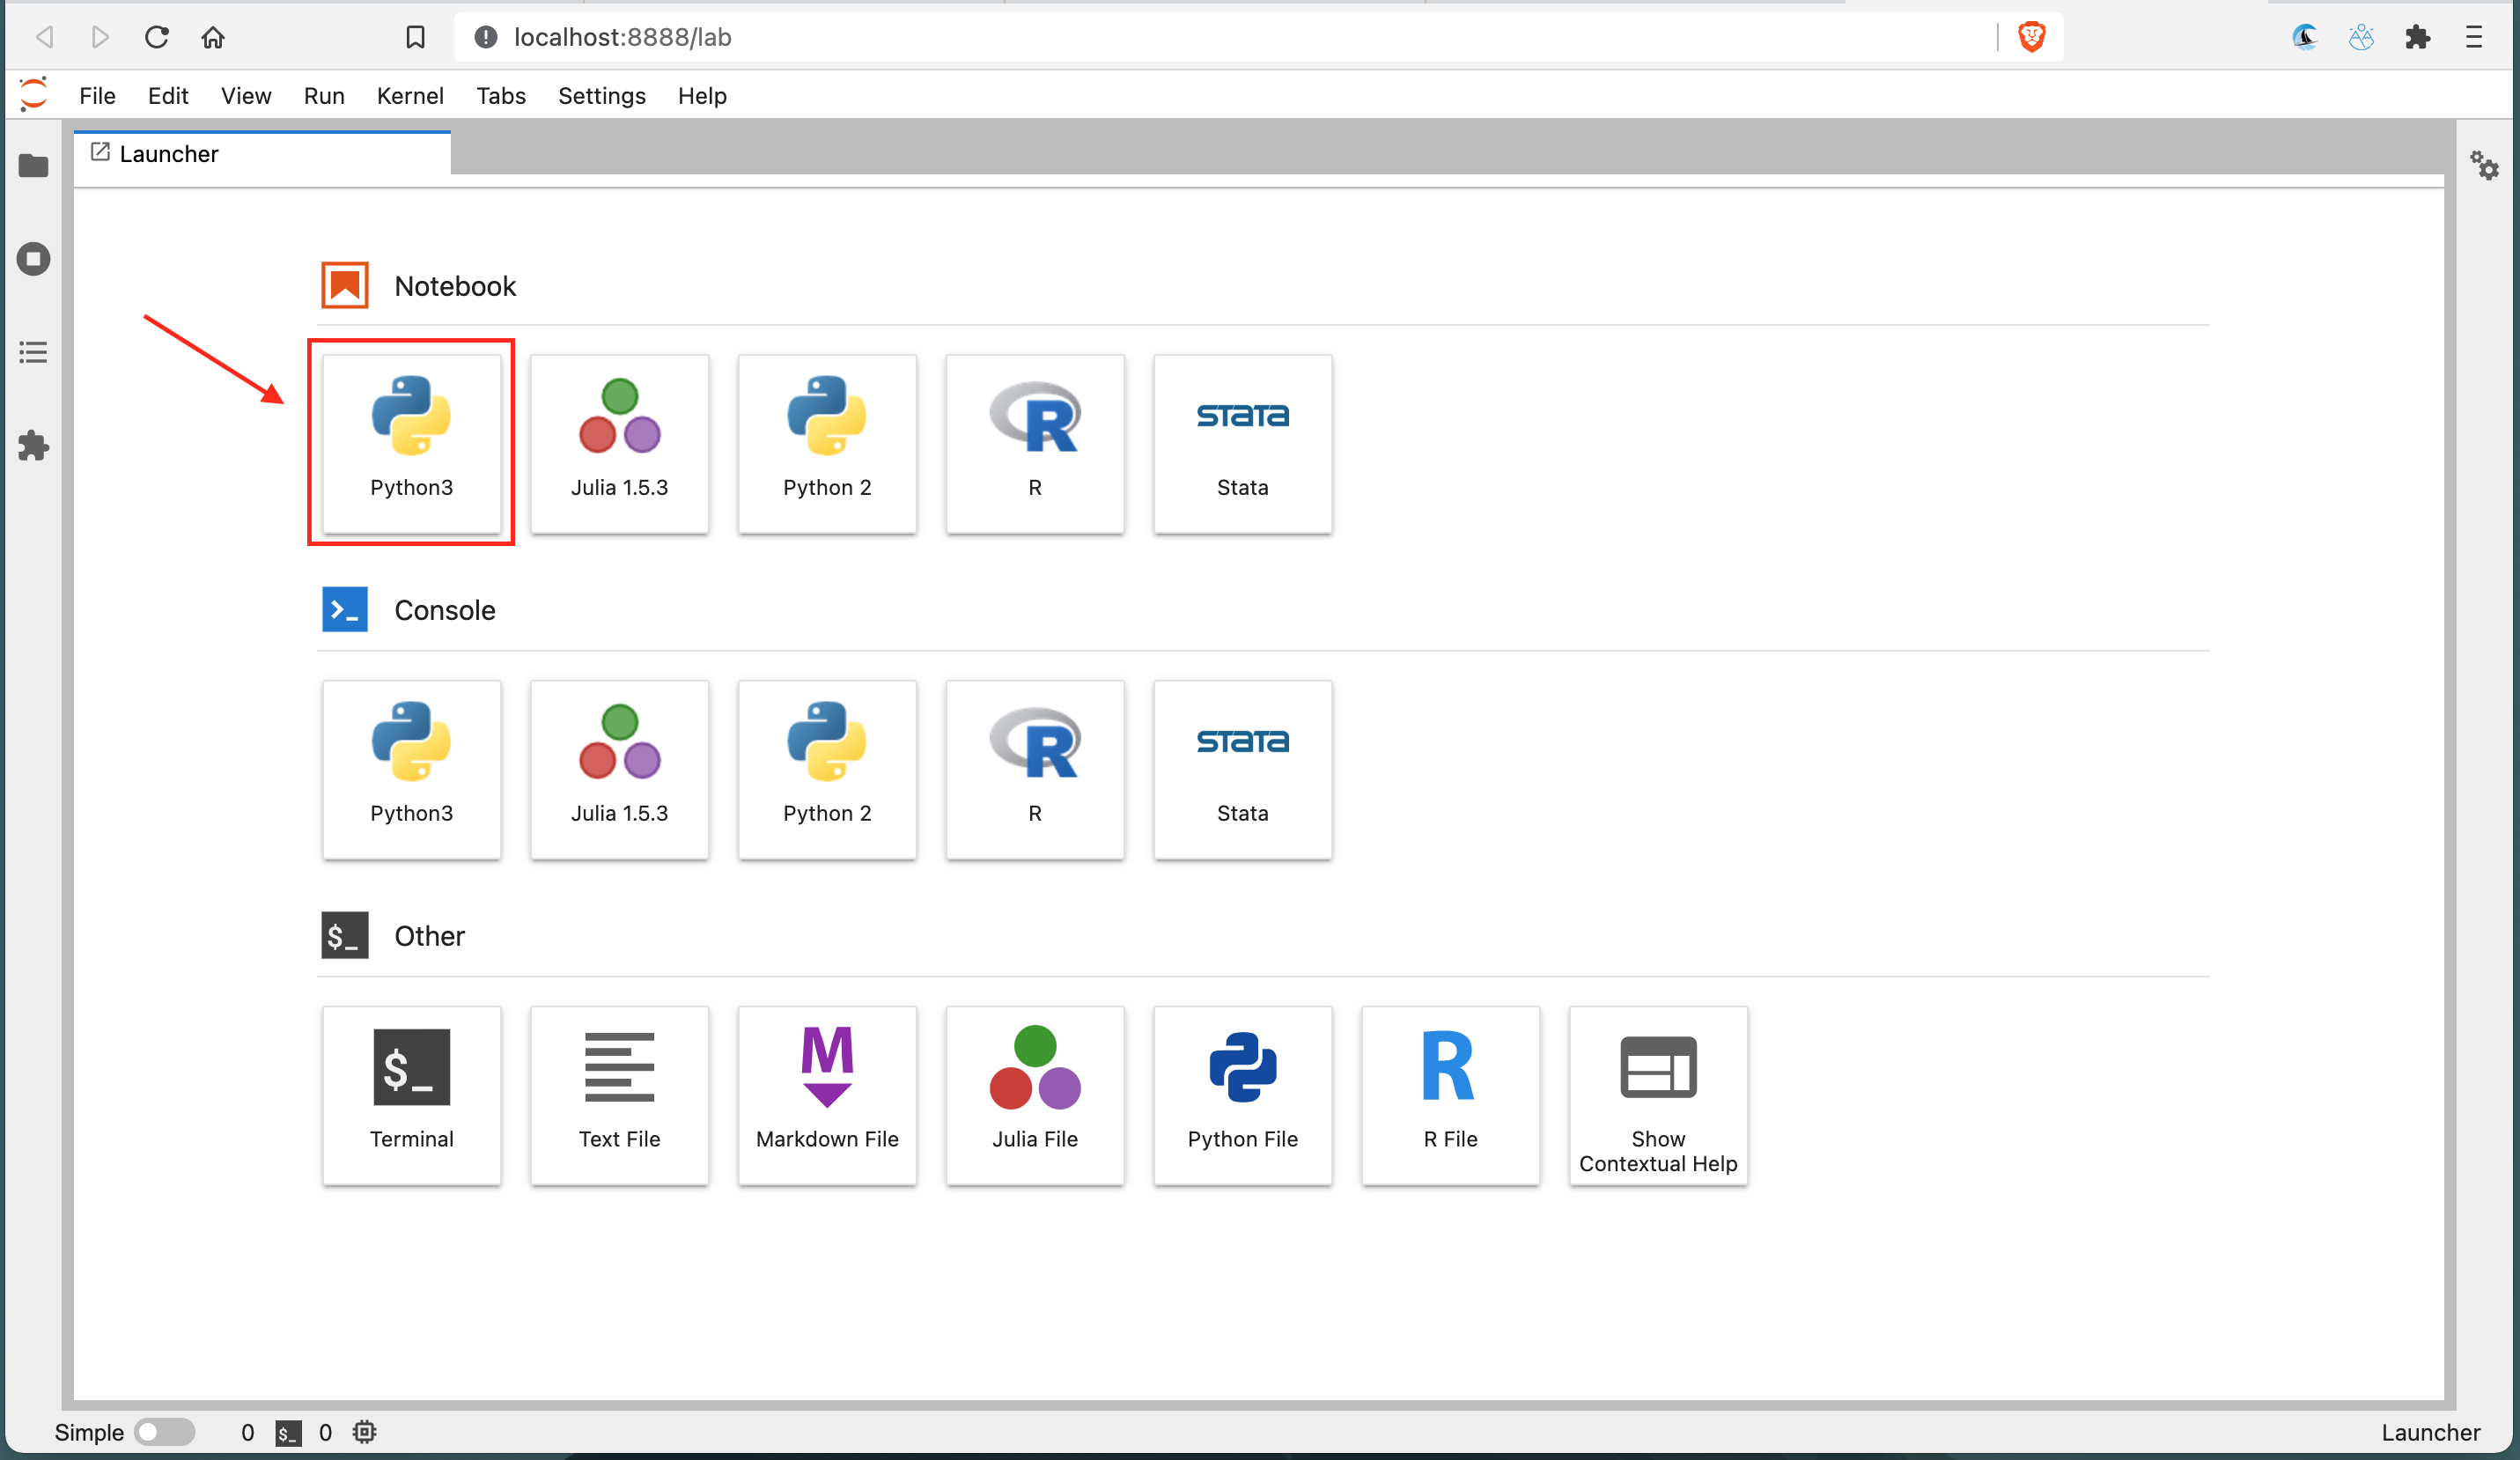Open the Extension Manager puzzle icon
This screenshot has width=2520, height=1460.
(x=33, y=446)
